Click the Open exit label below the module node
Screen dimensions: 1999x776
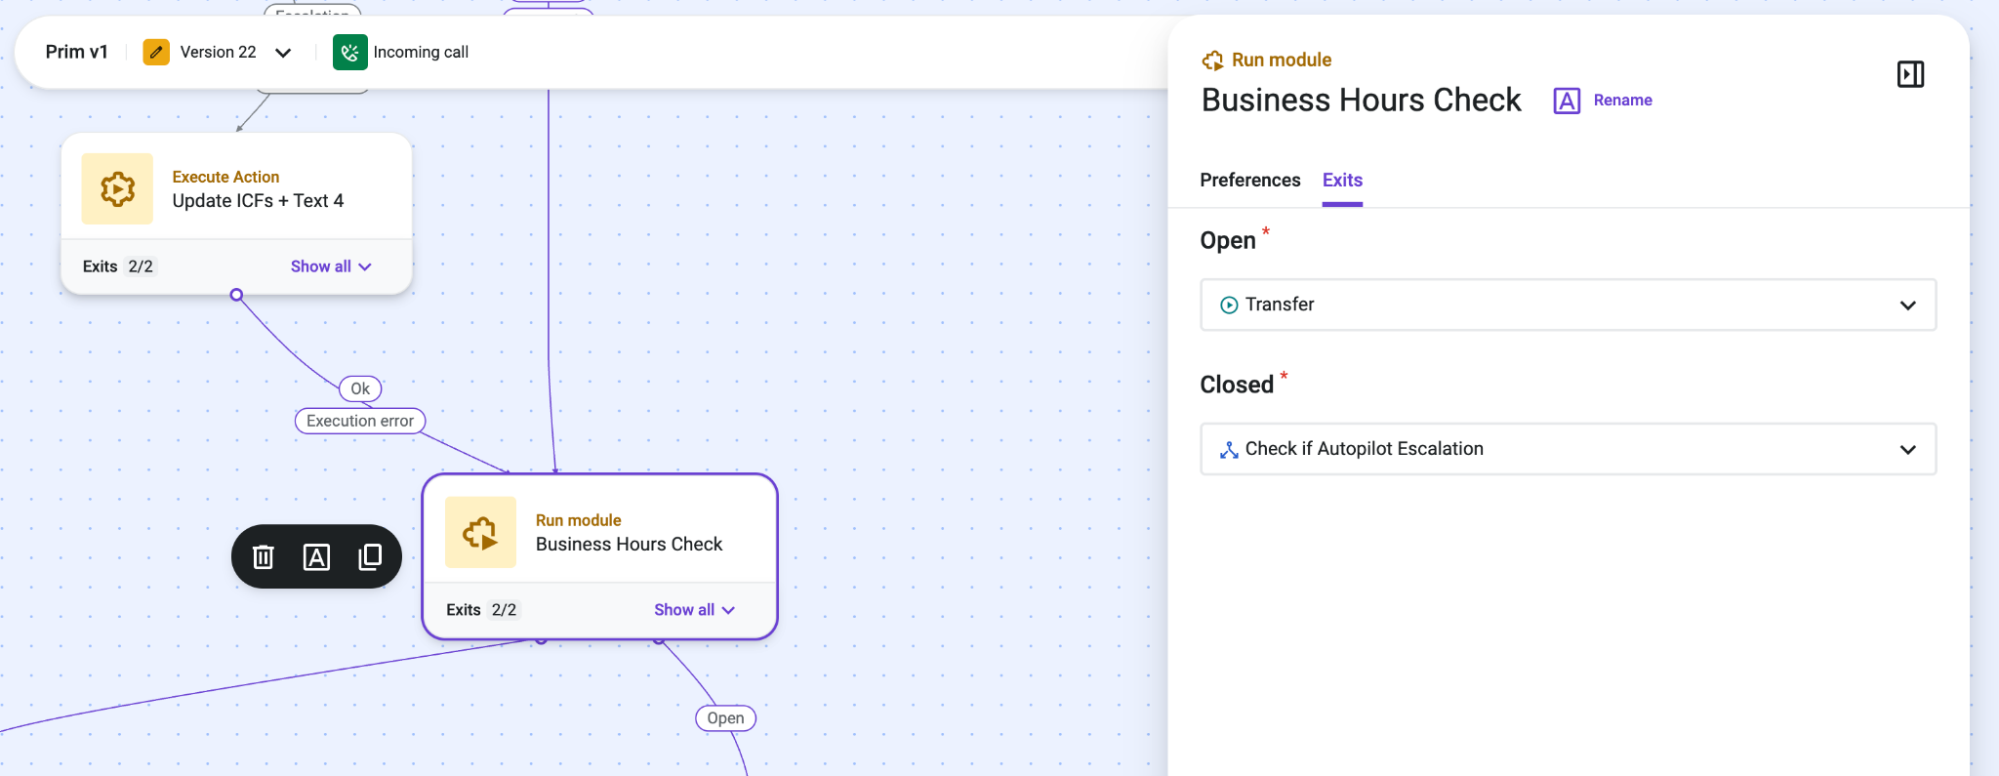[725, 718]
